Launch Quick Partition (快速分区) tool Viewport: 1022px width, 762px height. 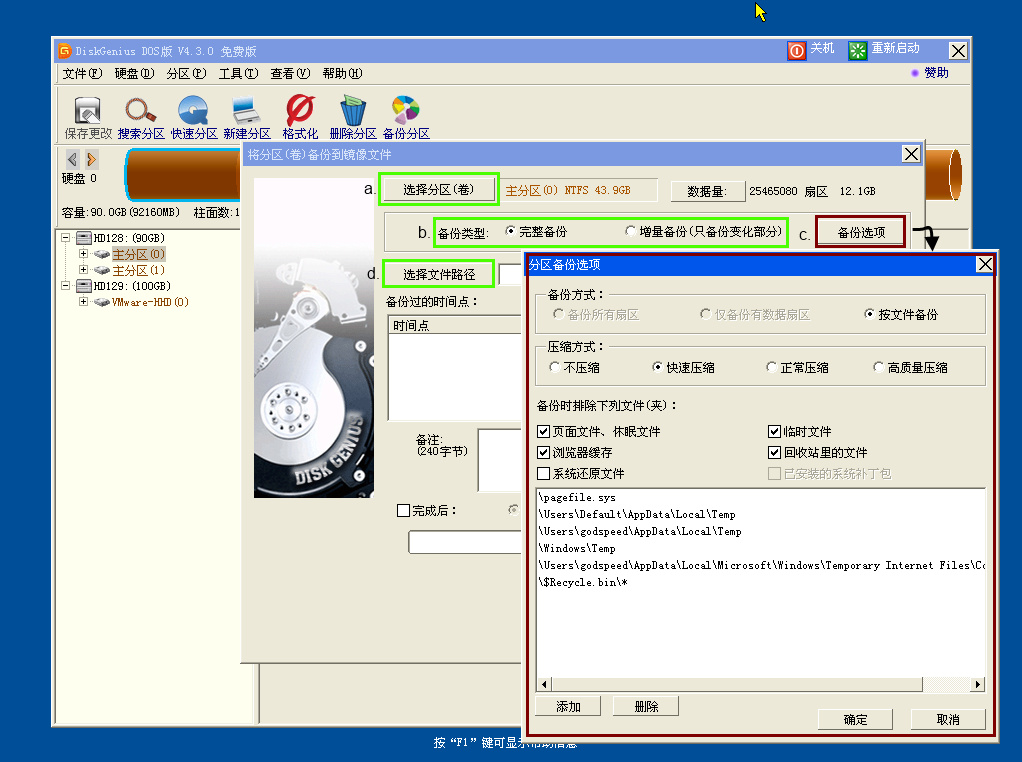point(194,110)
